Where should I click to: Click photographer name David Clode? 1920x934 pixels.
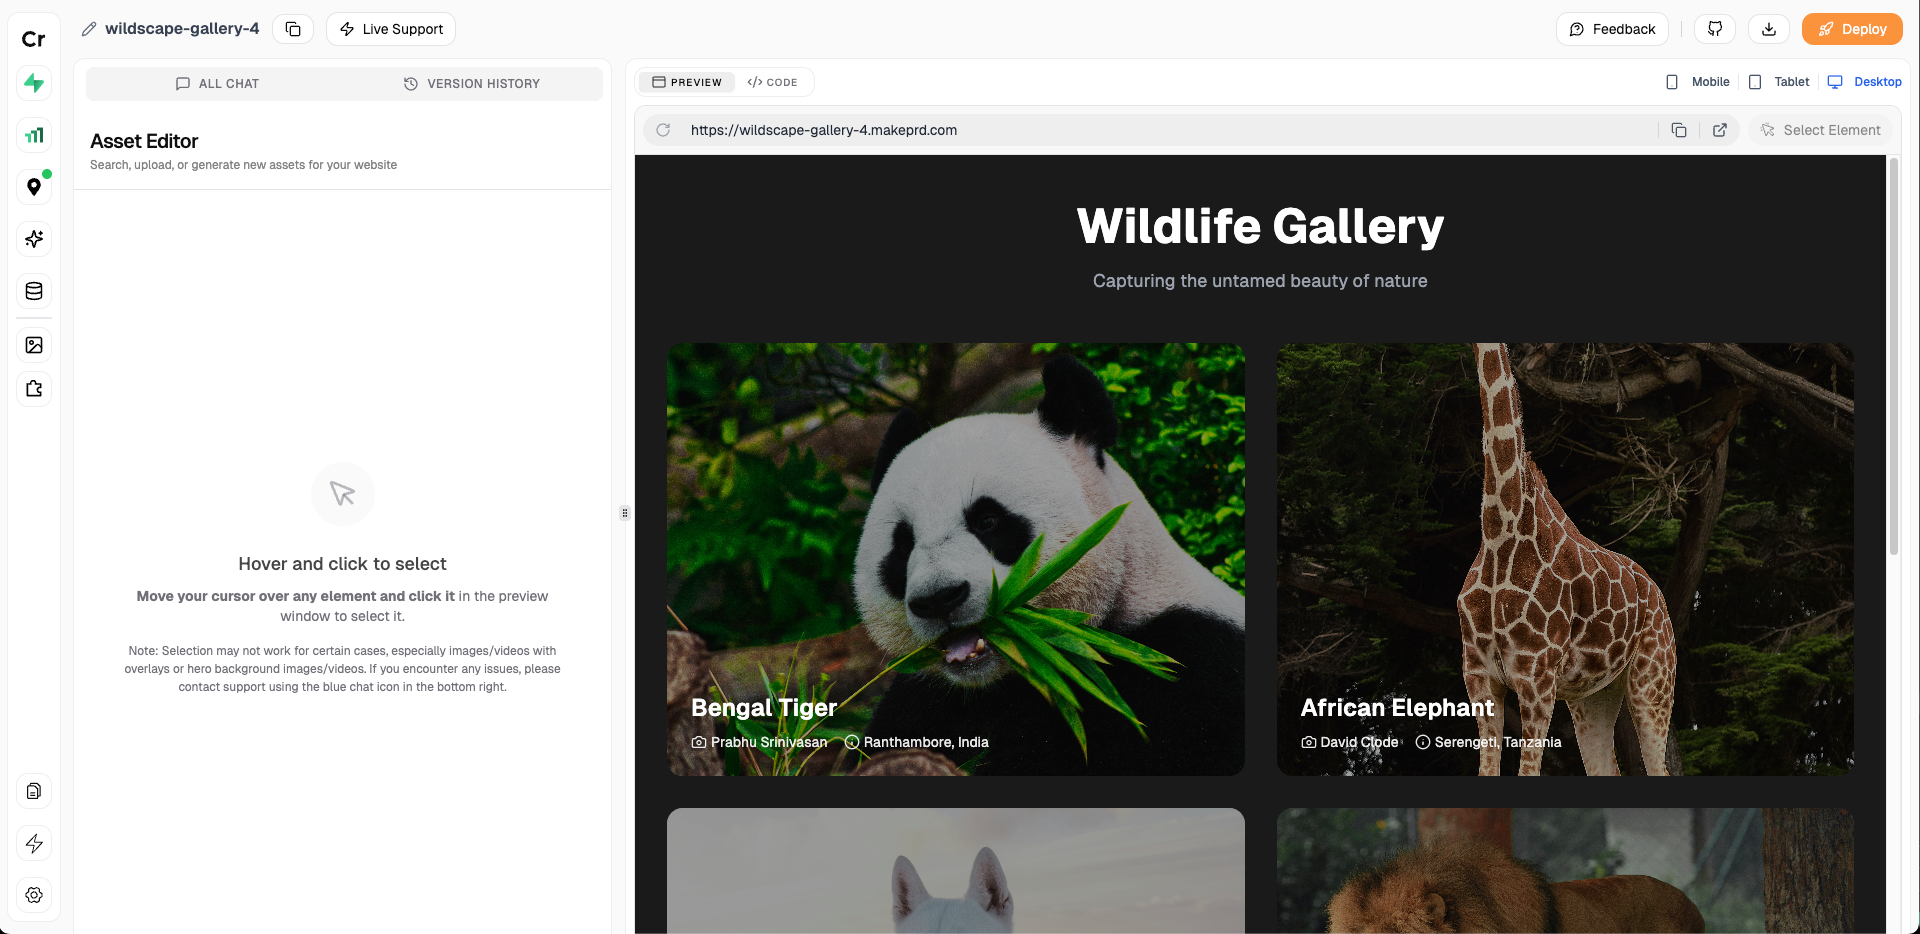1359,742
